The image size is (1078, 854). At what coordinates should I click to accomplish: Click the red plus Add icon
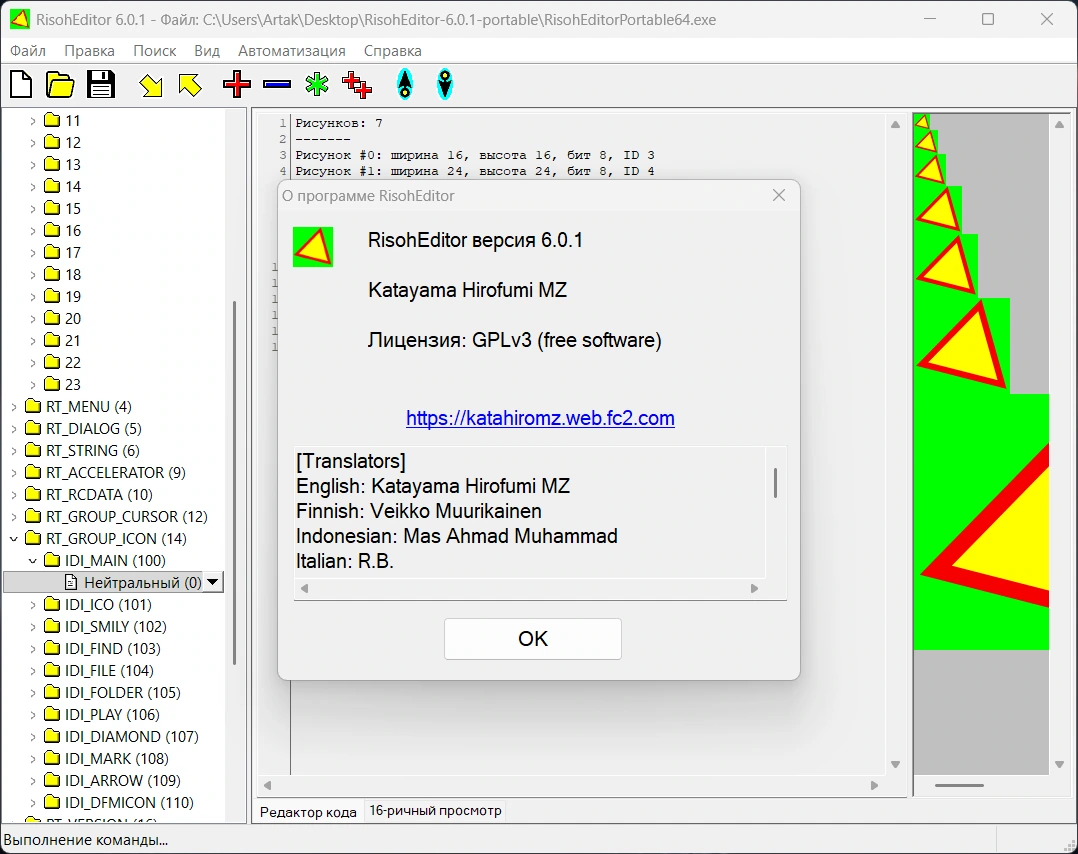point(237,85)
